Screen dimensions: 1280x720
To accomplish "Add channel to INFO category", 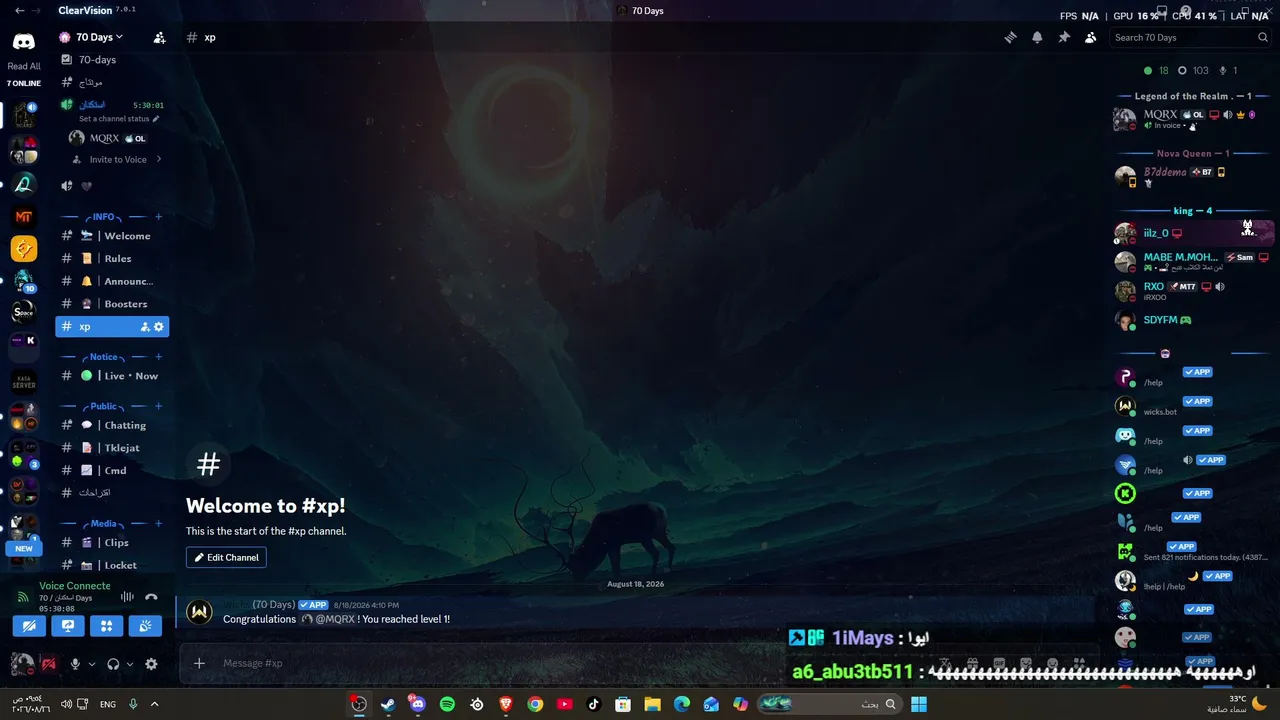I will 158,217.
